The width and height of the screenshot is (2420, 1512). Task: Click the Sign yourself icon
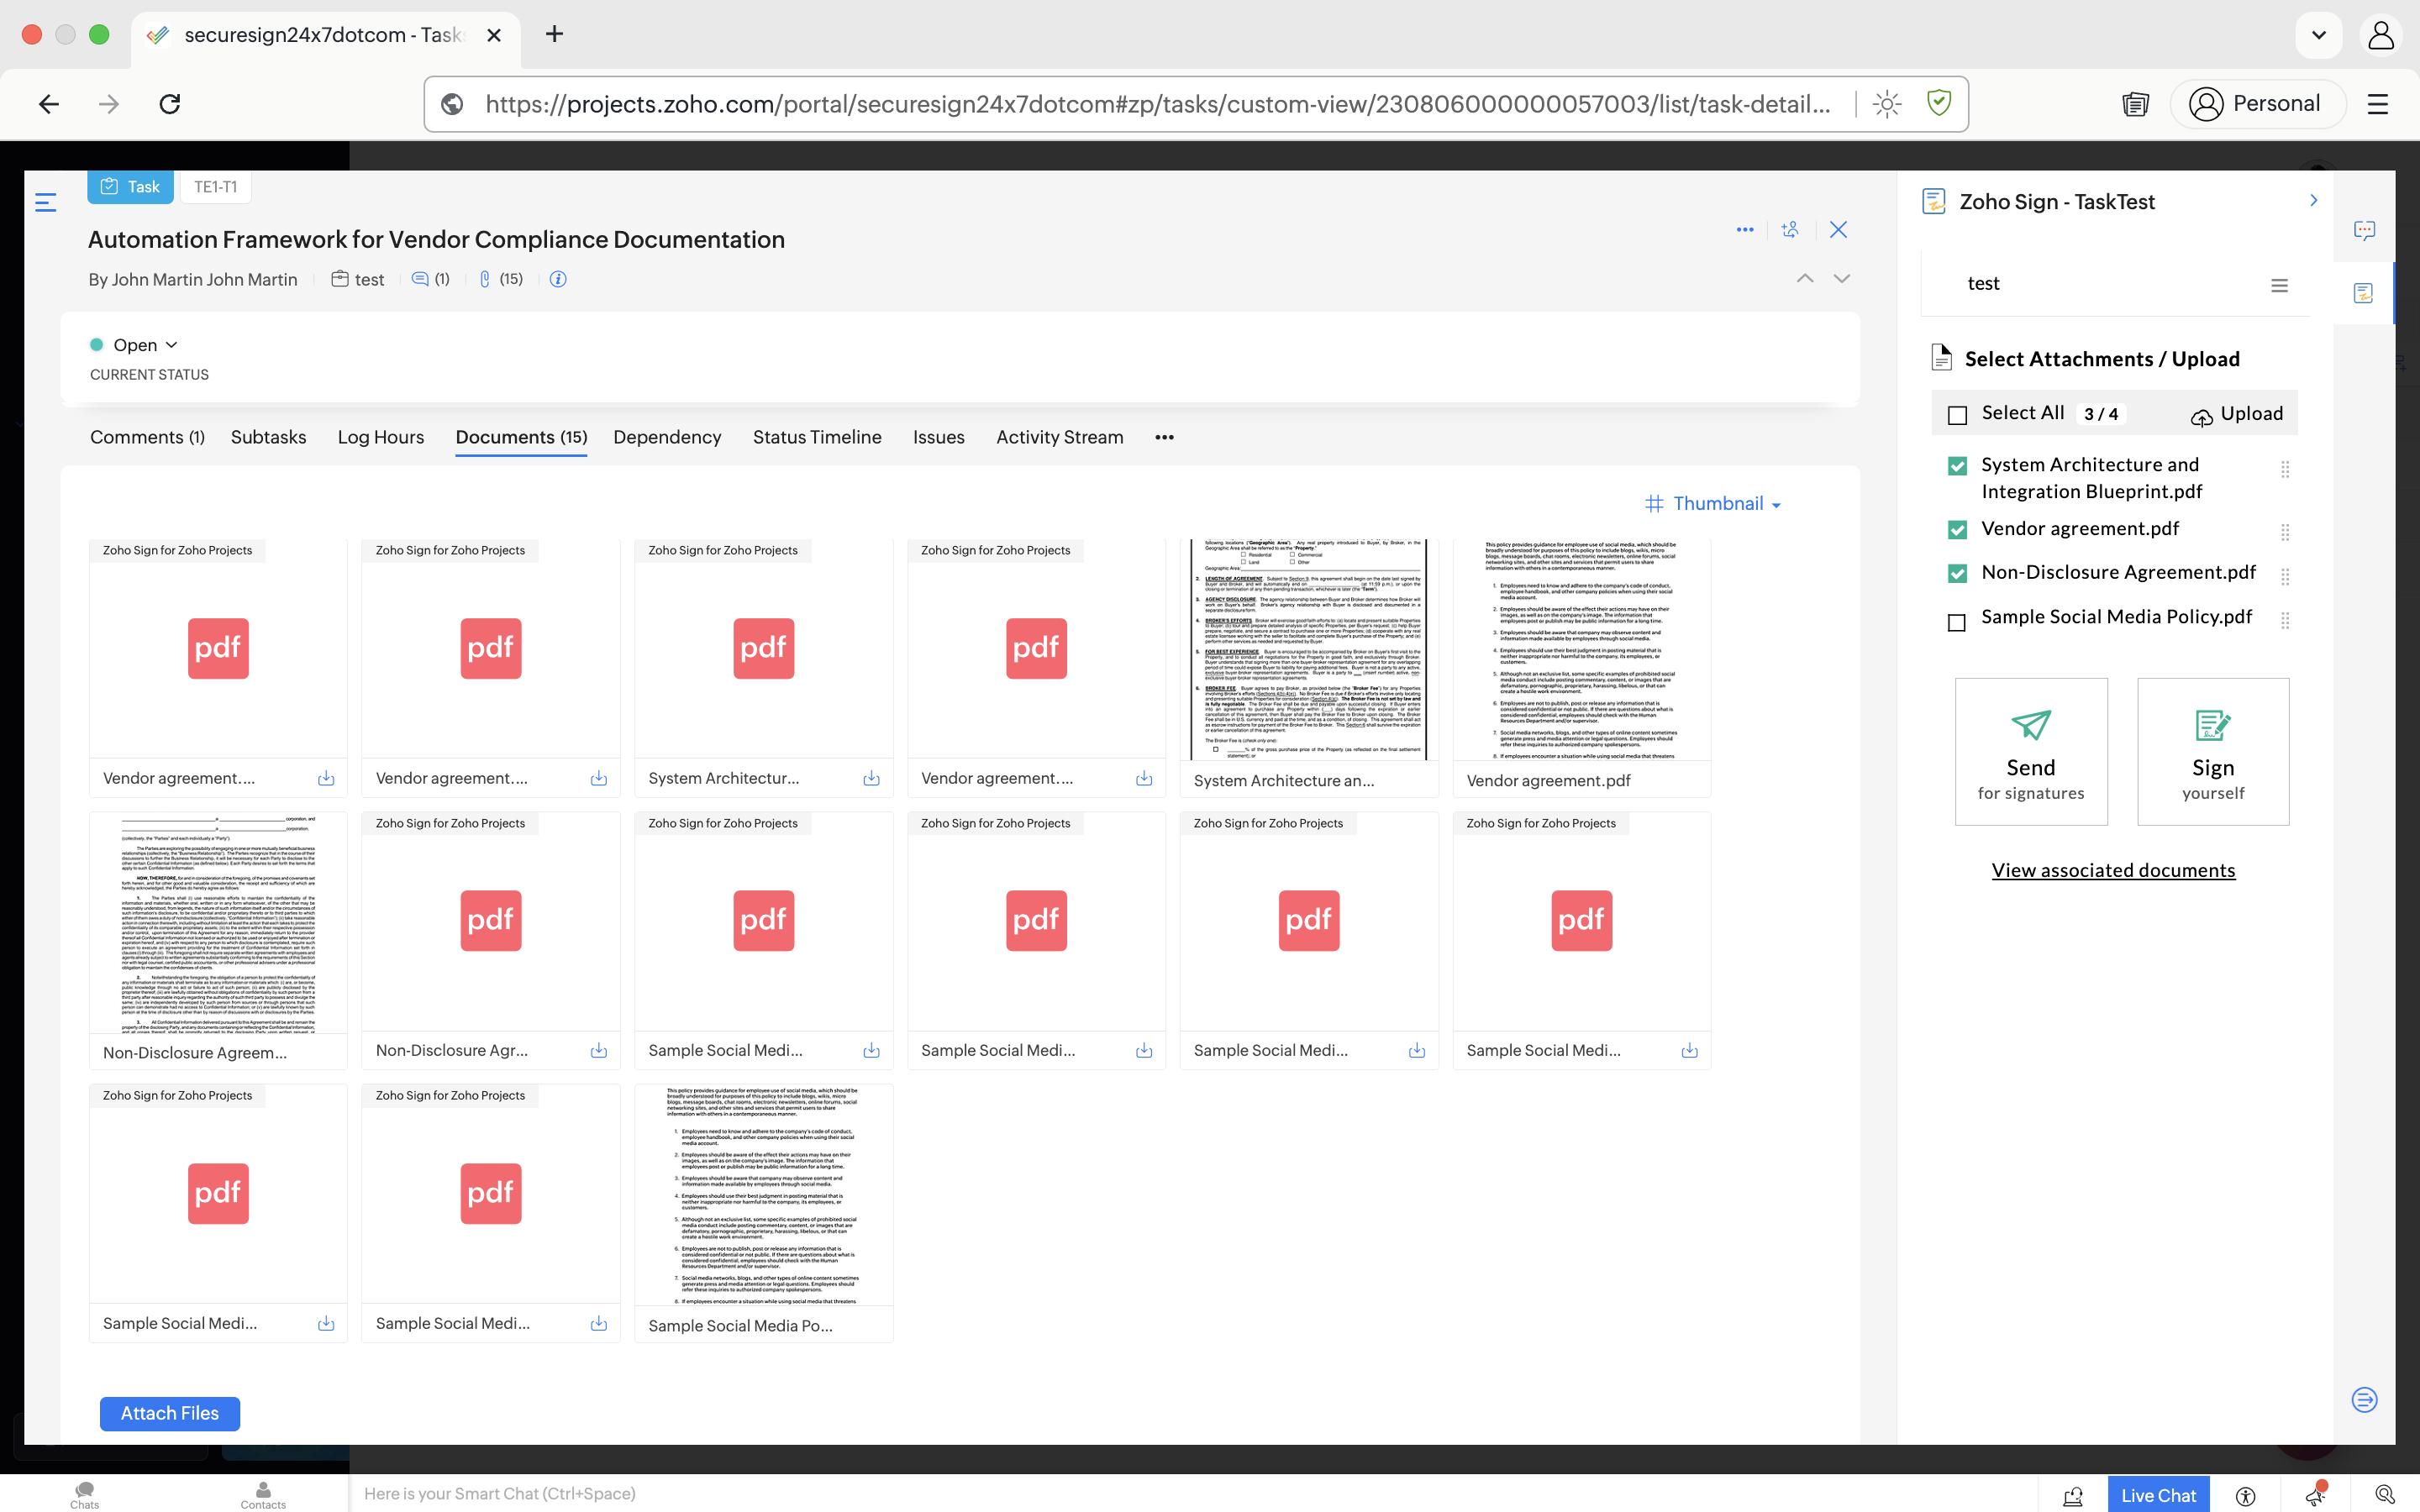(2212, 725)
